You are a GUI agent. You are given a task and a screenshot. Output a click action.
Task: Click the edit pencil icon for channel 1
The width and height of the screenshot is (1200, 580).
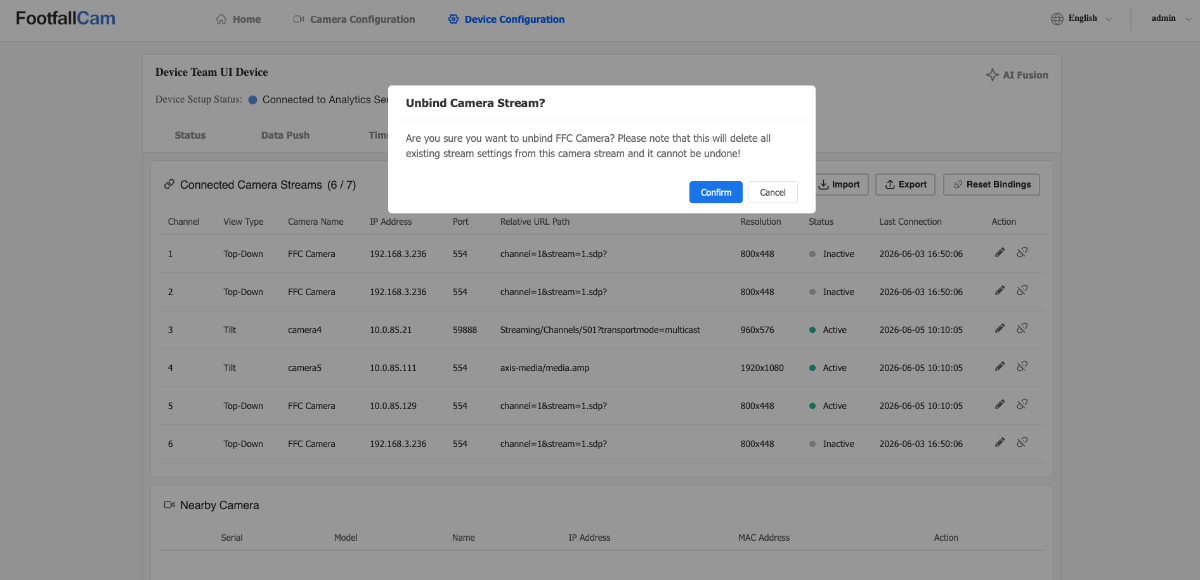999,253
